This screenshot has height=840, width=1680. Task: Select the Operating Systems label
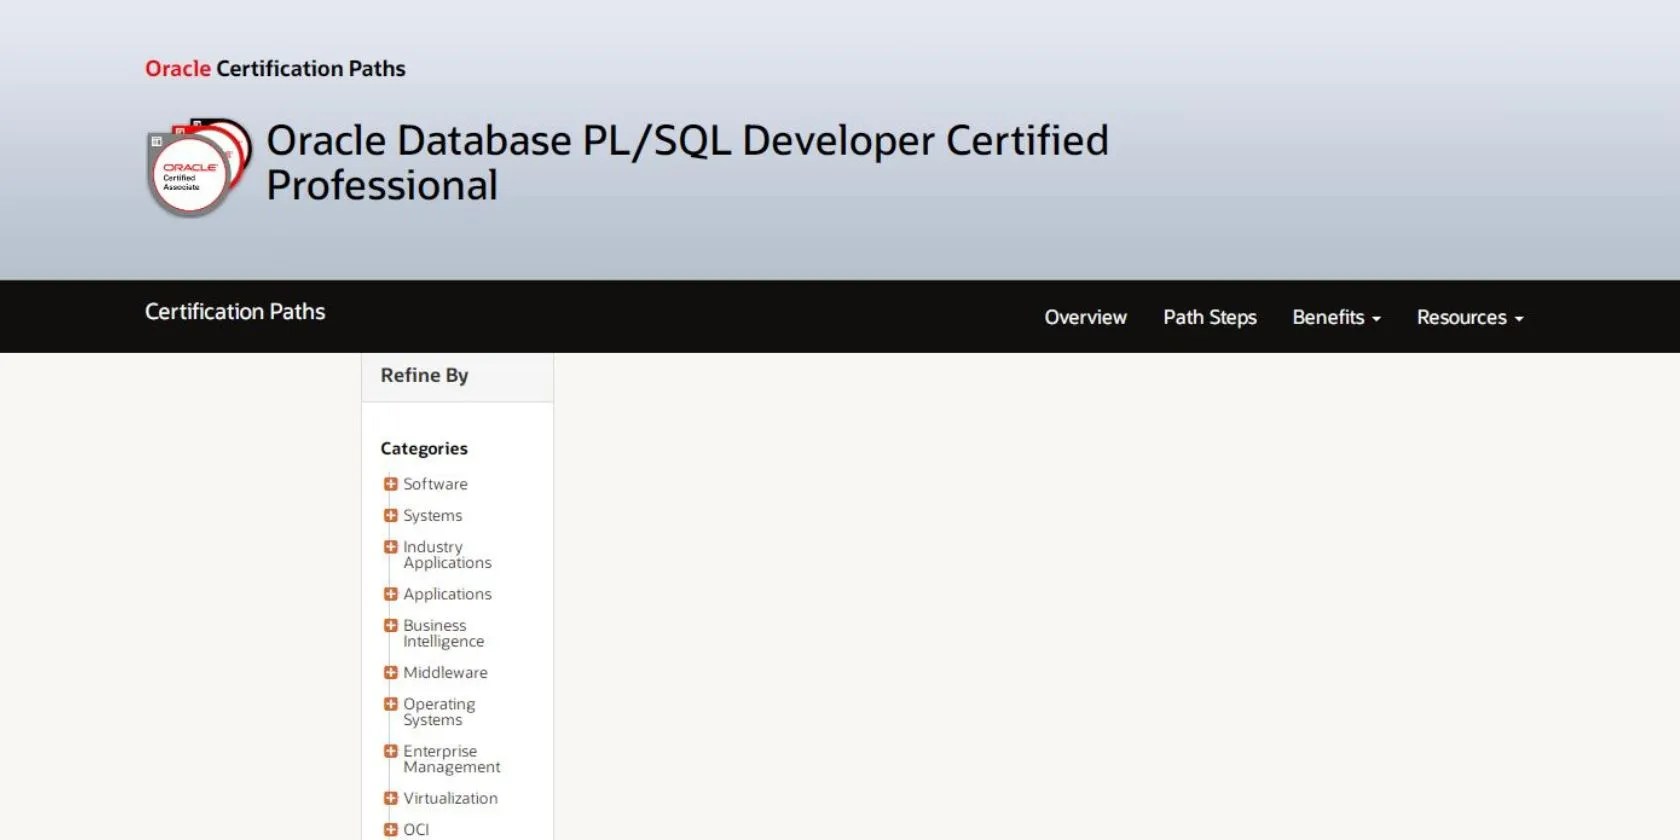(x=439, y=712)
